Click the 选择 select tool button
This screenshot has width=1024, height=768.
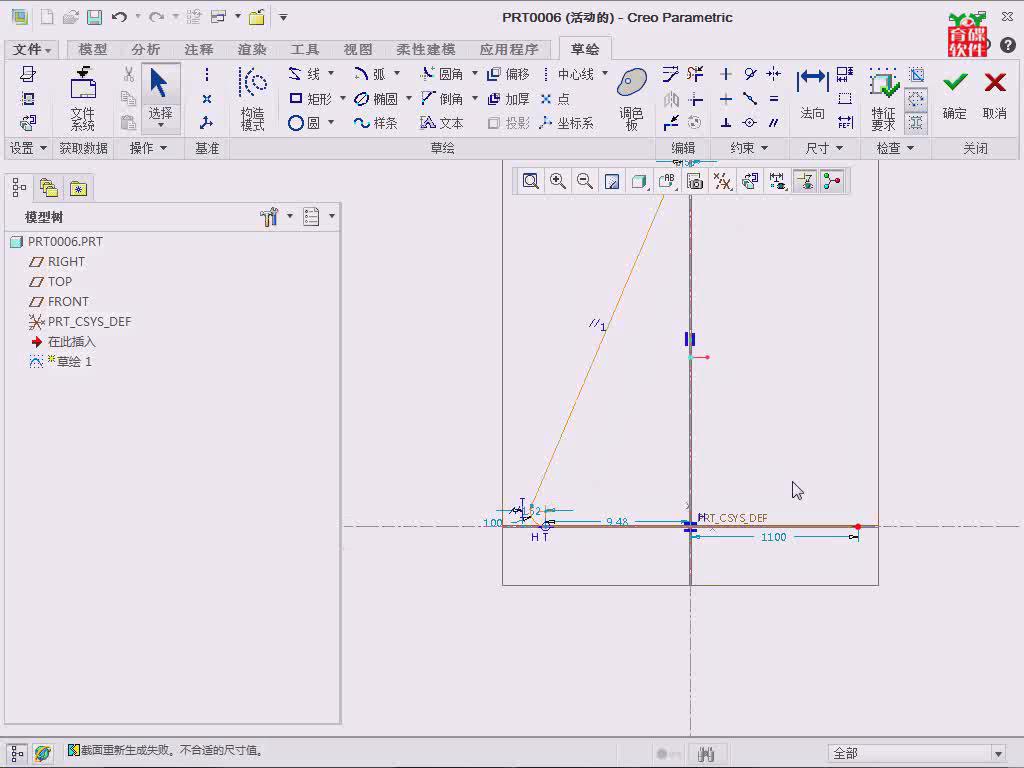pos(161,97)
